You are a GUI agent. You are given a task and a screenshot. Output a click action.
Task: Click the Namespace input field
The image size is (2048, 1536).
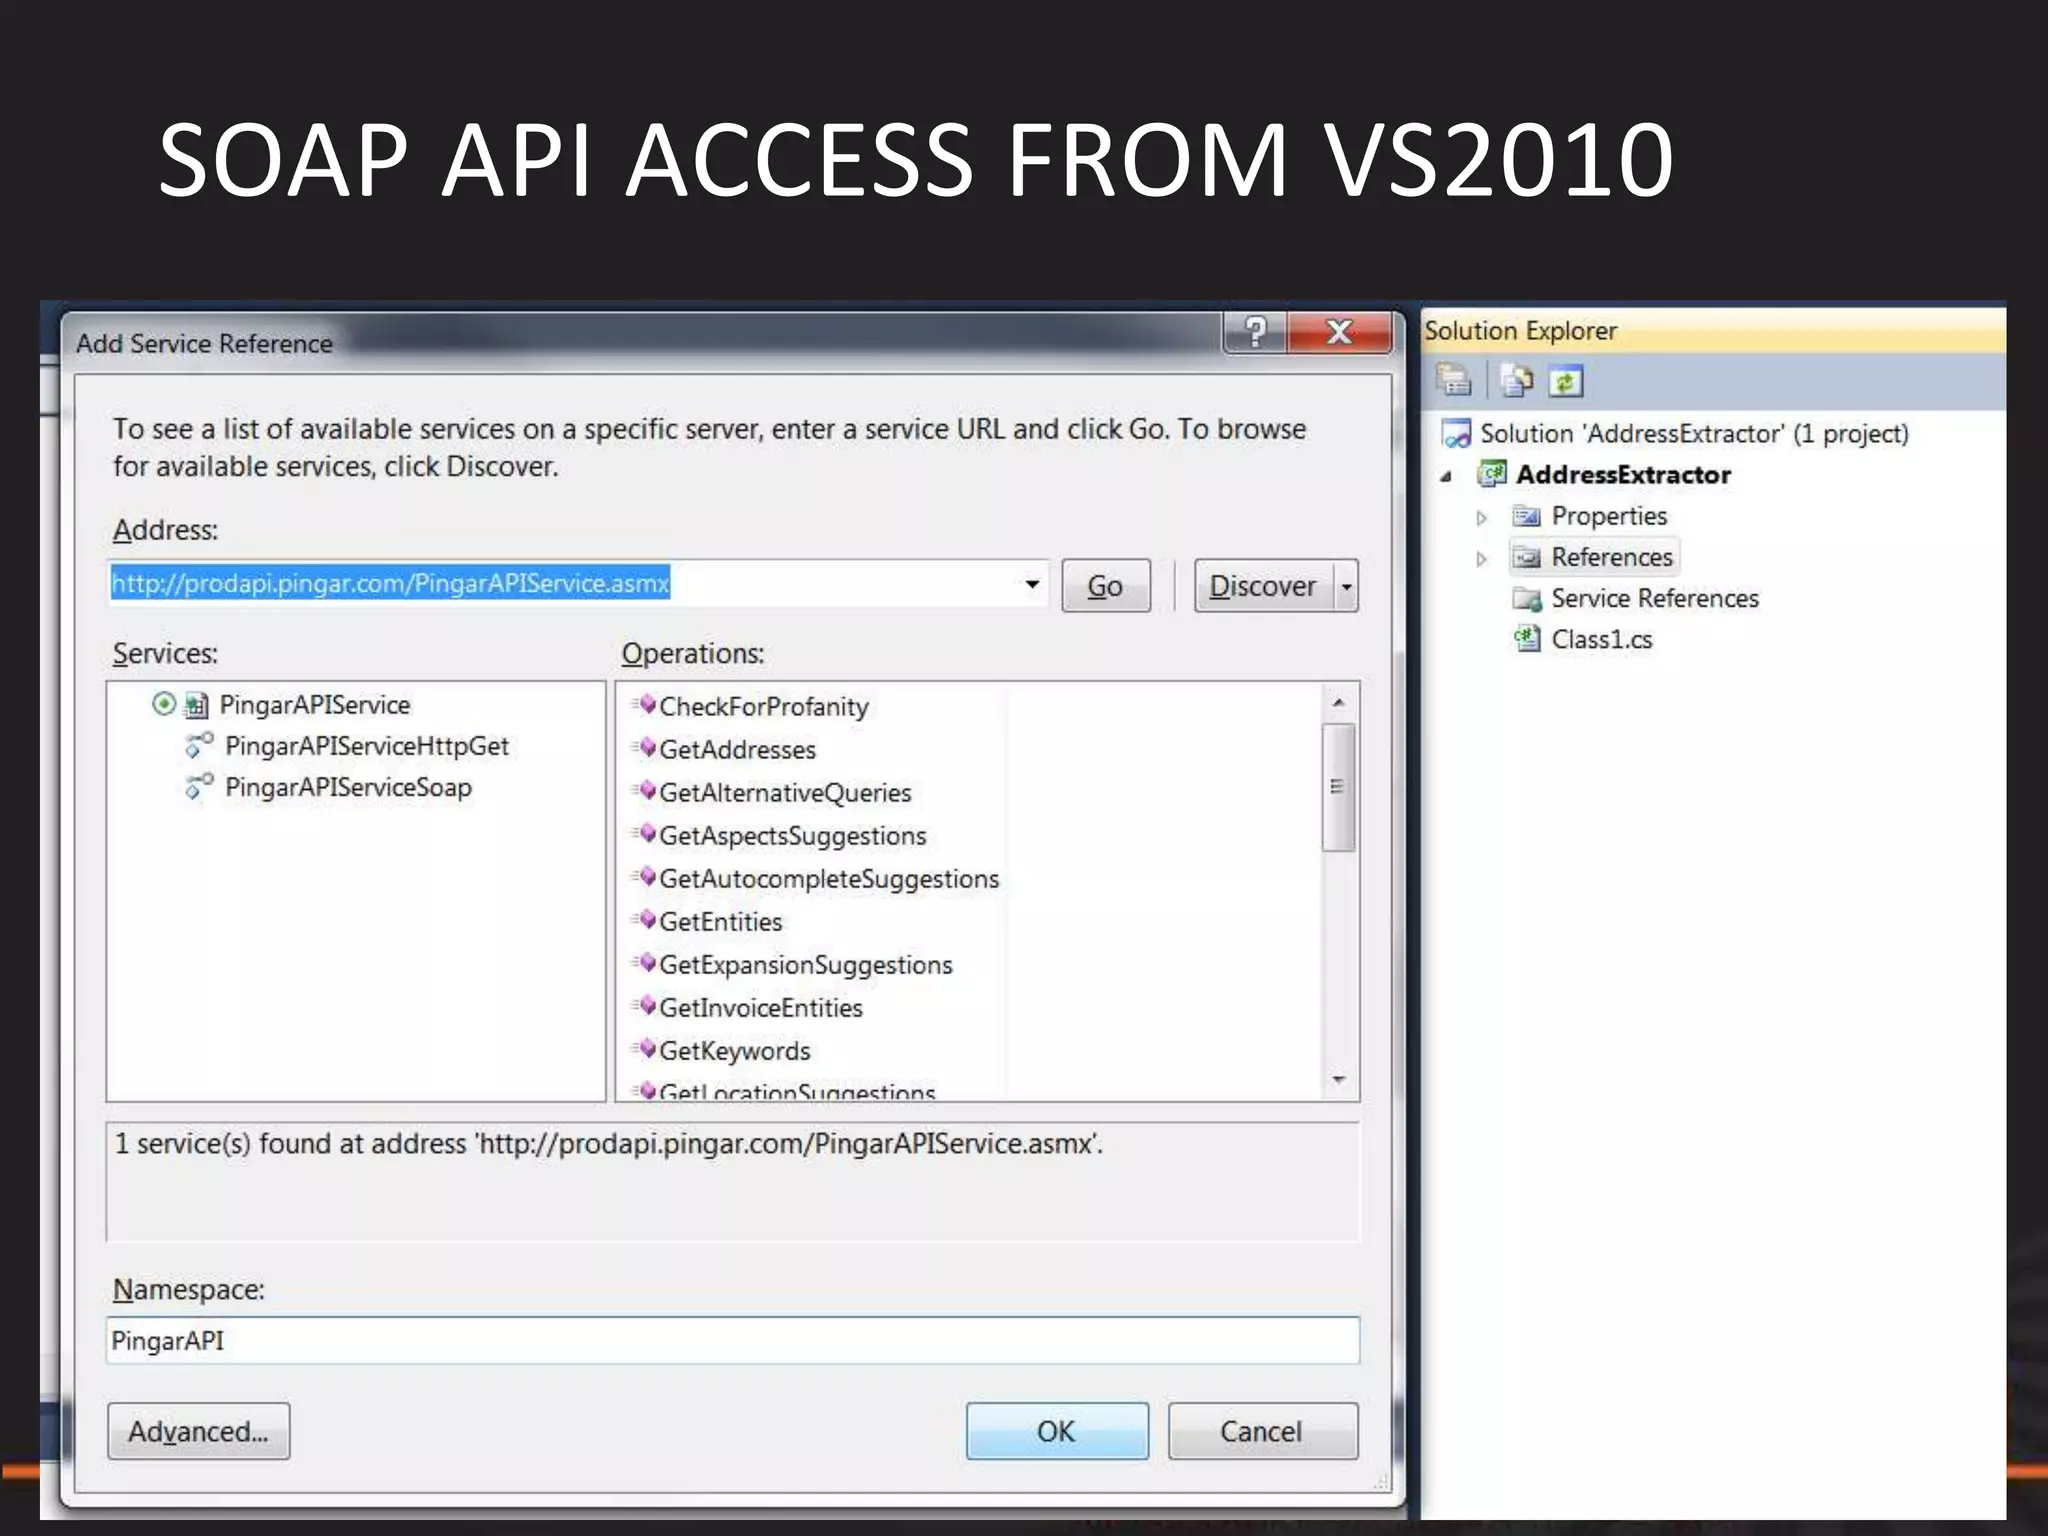tap(733, 1341)
